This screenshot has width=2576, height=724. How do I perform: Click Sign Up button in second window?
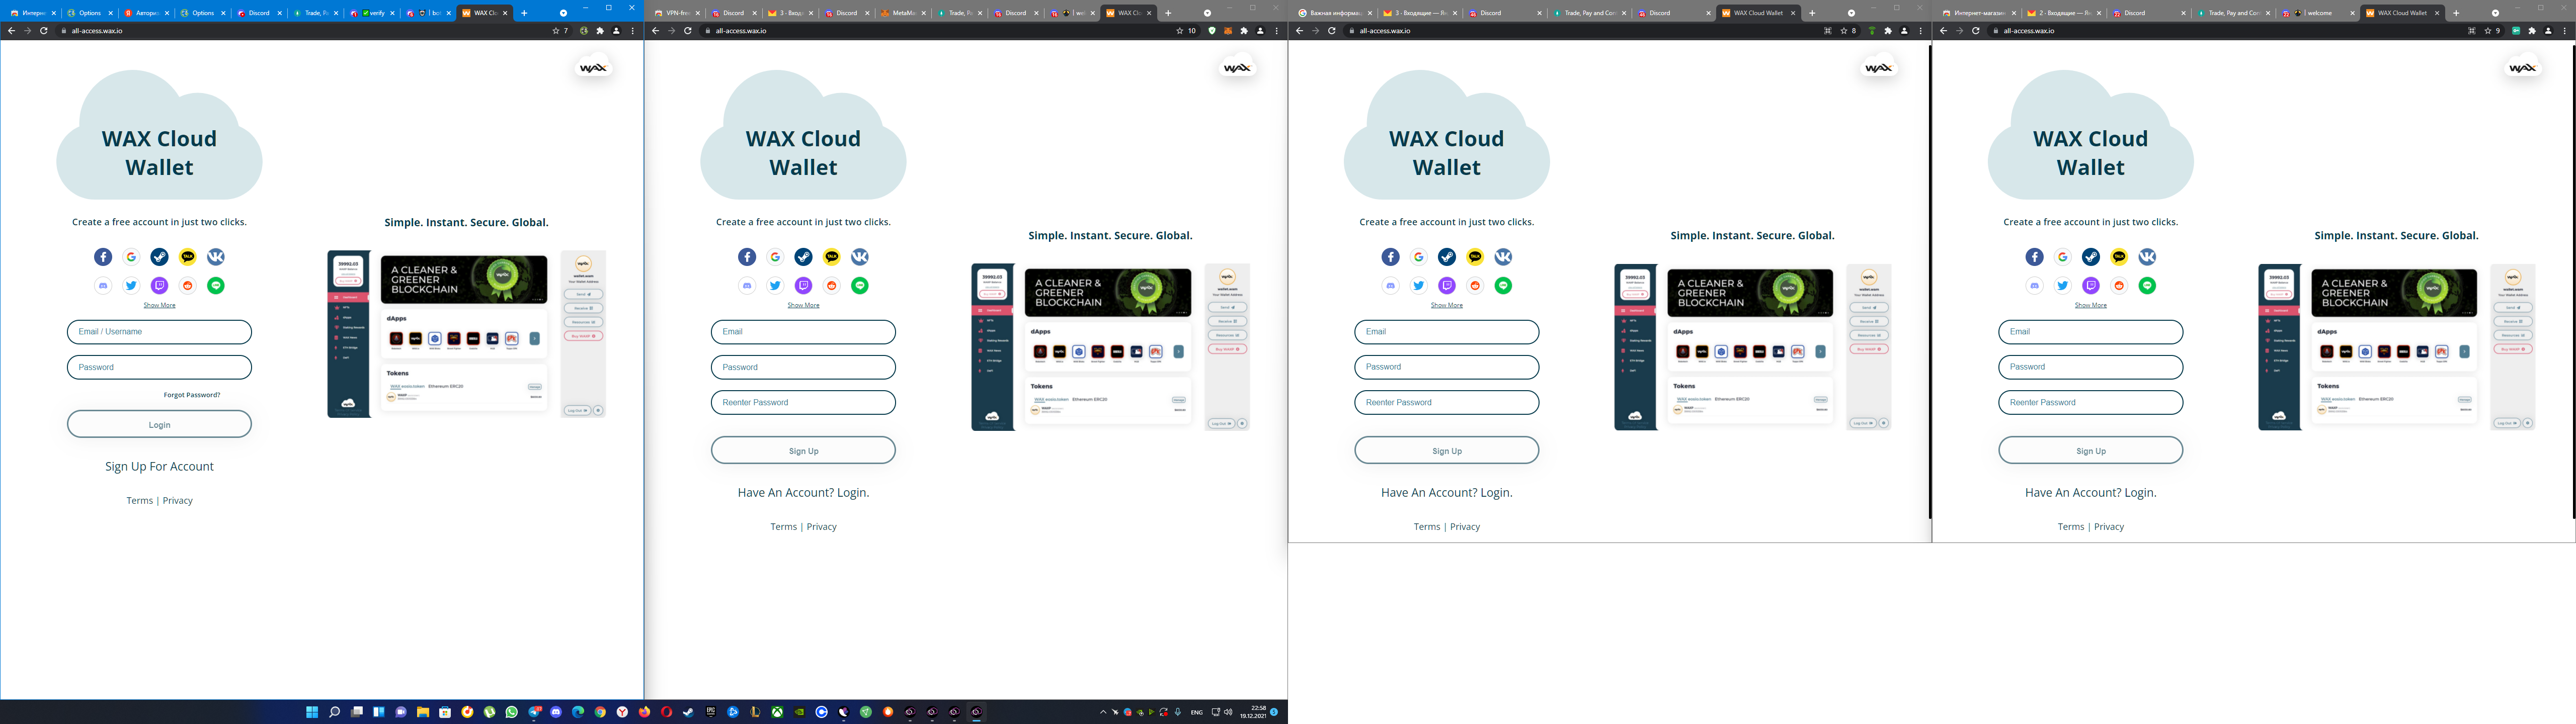point(803,450)
